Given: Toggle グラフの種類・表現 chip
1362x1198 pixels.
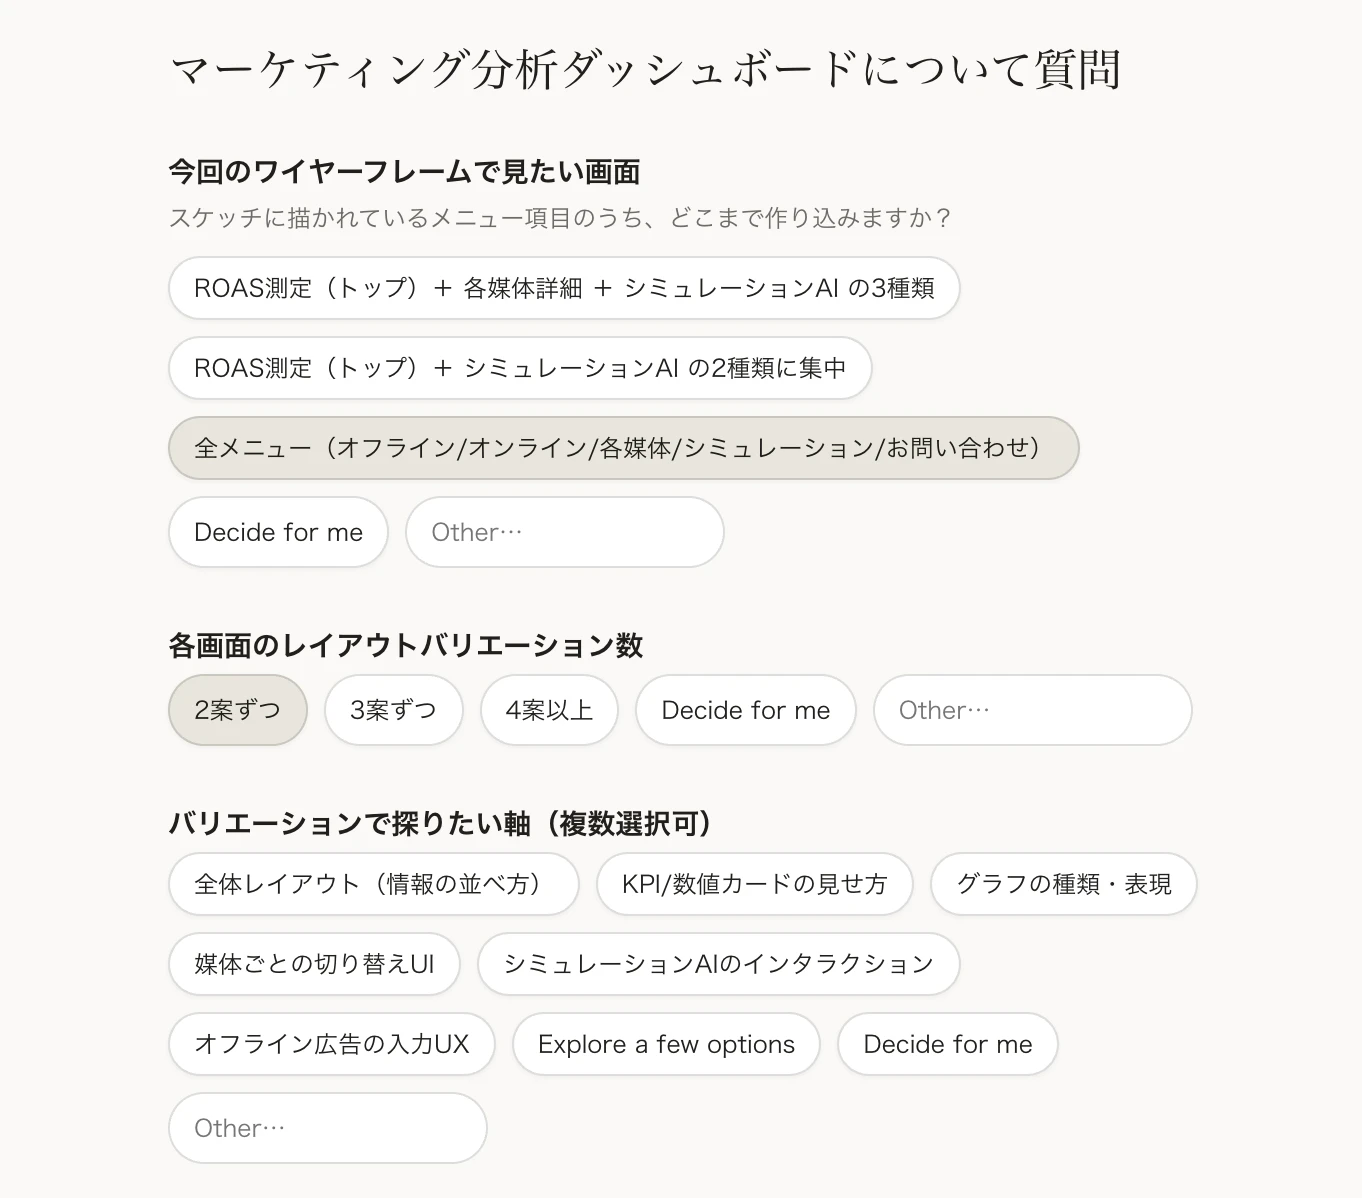Looking at the screenshot, I should [x=1064, y=884].
